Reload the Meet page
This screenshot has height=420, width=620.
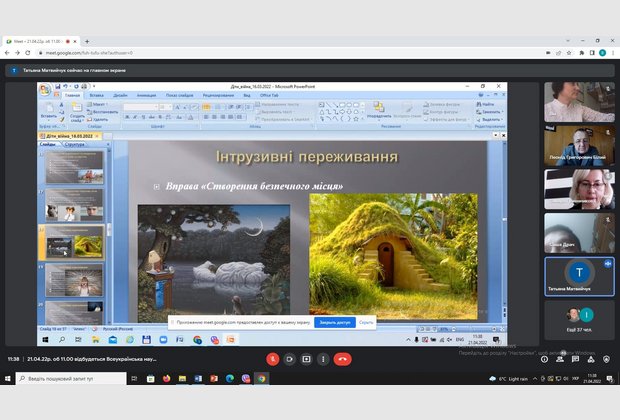30,52
